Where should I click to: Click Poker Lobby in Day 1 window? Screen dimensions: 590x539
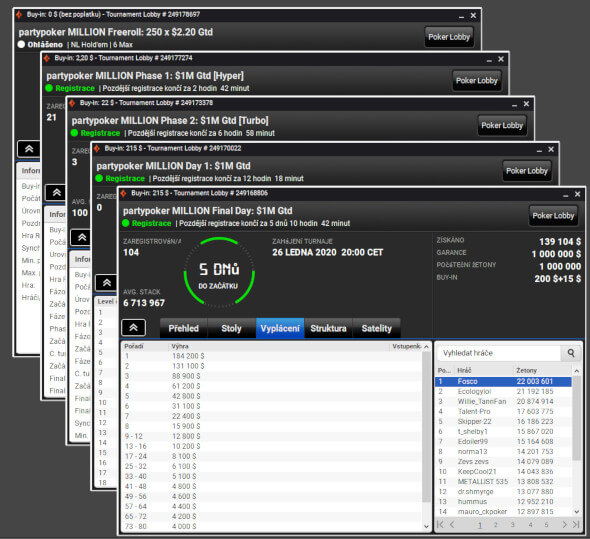tap(527, 171)
